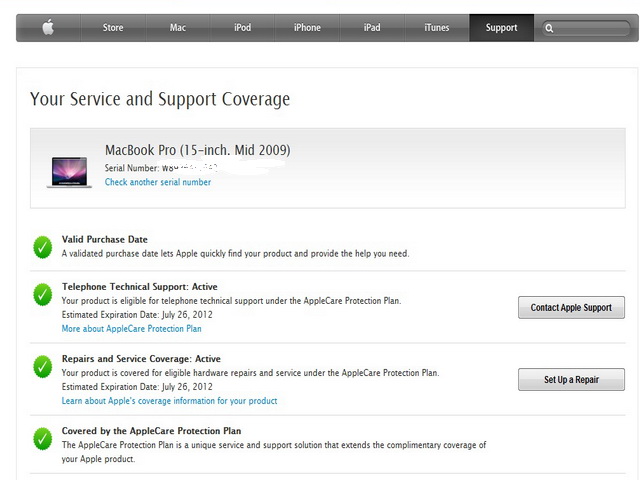The width and height of the screenshot is (640, 480).
Task: Focus the search input field
Action: 586,28
